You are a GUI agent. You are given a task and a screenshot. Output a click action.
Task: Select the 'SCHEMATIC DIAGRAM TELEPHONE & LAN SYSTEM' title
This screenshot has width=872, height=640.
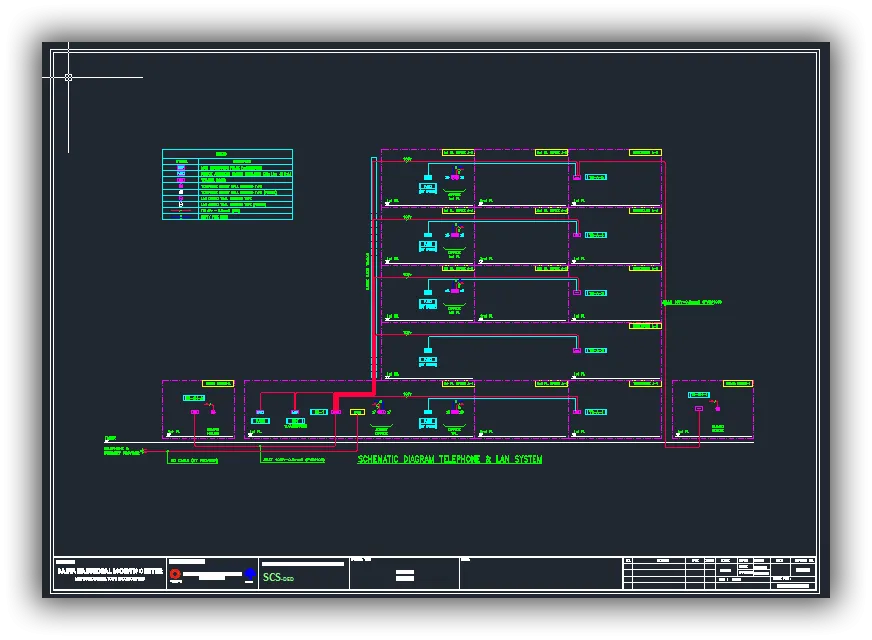tap(449, 459)
